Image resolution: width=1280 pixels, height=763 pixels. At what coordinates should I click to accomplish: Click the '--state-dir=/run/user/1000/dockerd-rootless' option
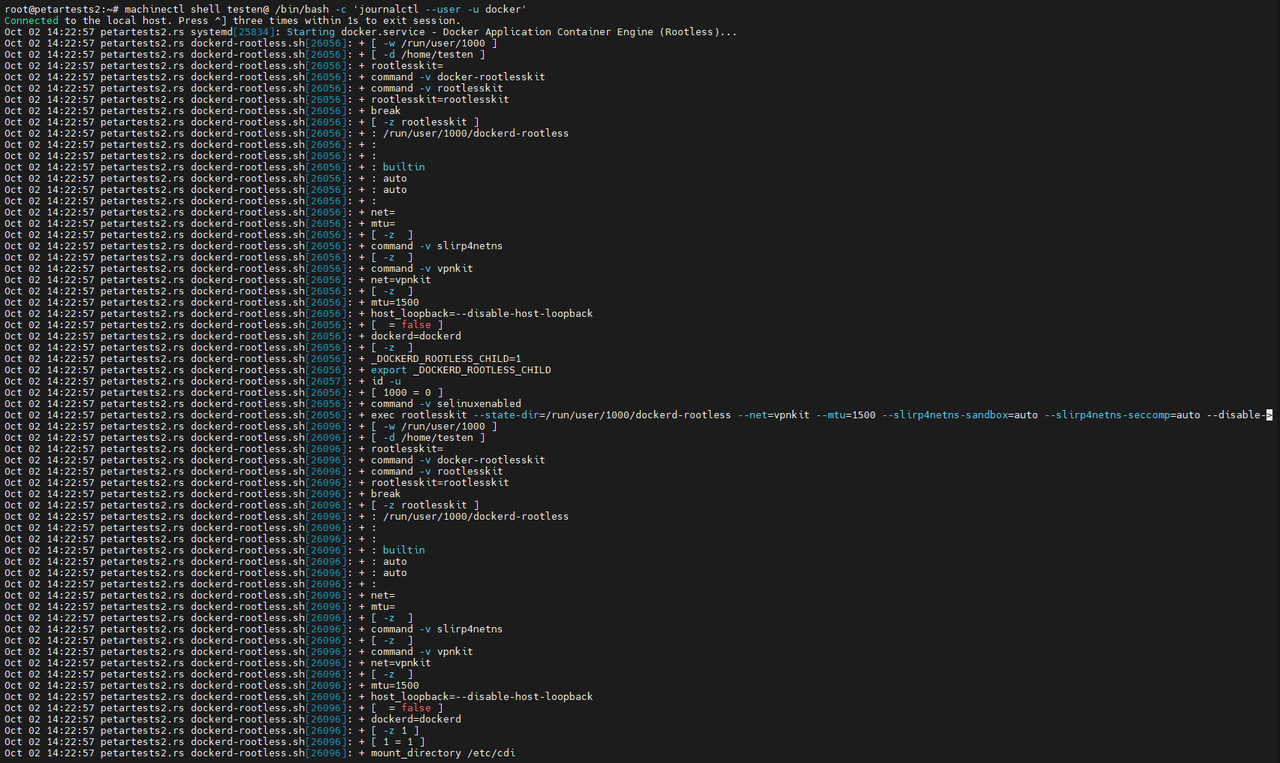tap(602, 415)
